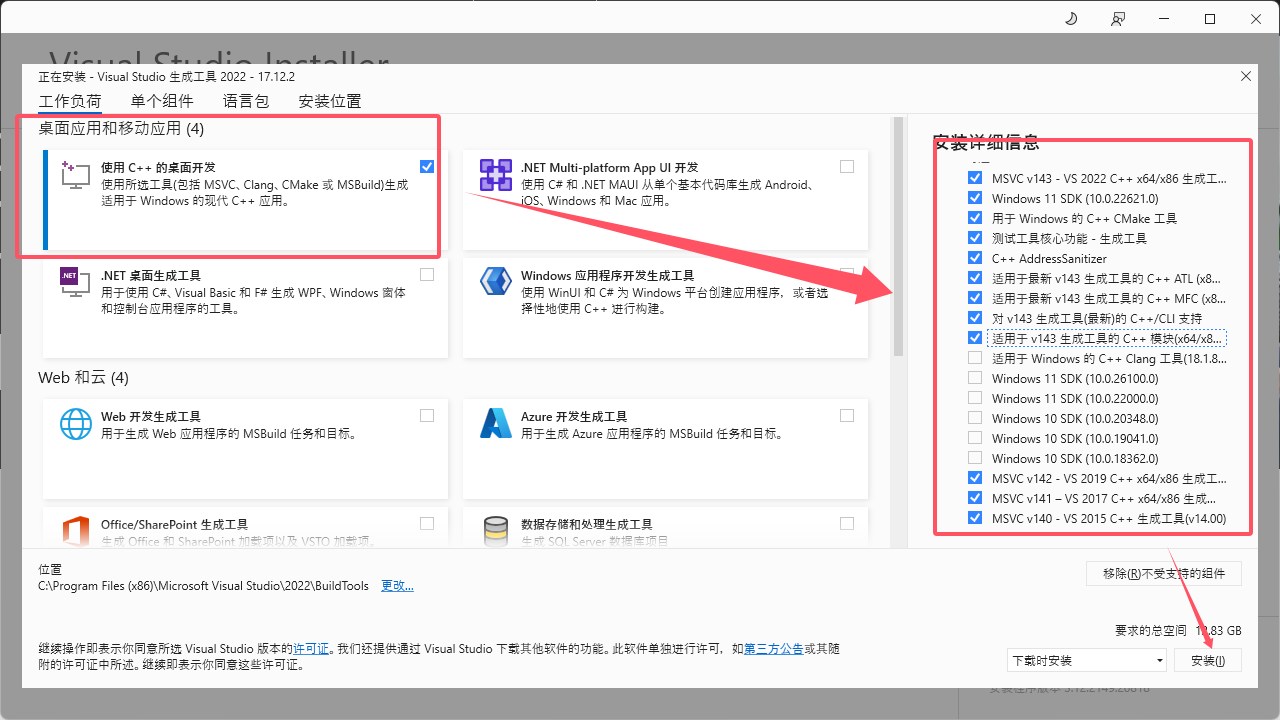Click the Office/SharePoint build tools icon
Image resolution: width=1280 pixels, height=720 pixels.
click(76, 531)
